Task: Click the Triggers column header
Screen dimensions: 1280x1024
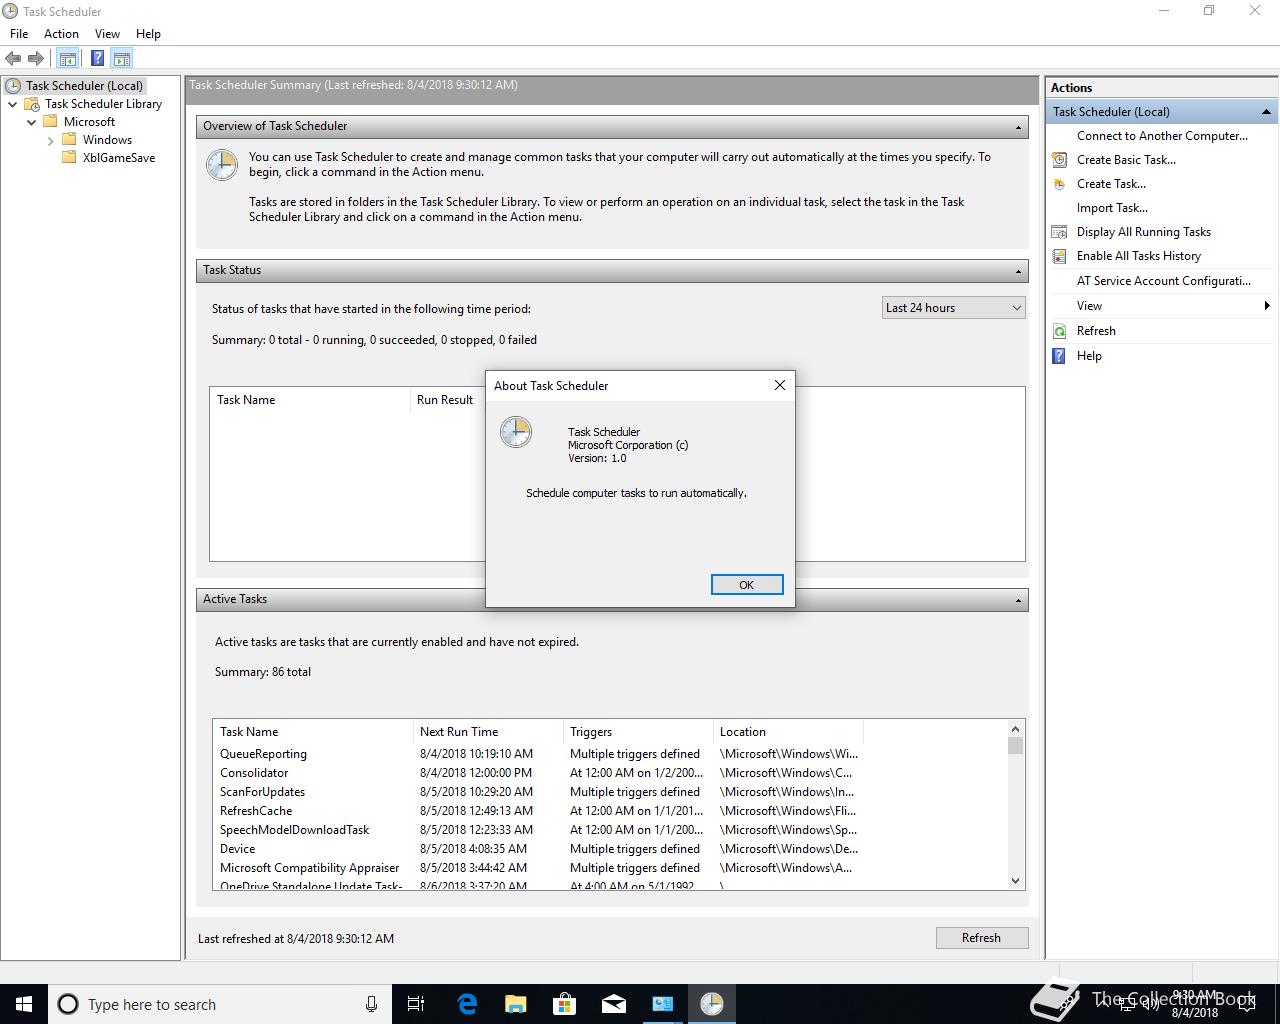Action: tap(638, 732)
